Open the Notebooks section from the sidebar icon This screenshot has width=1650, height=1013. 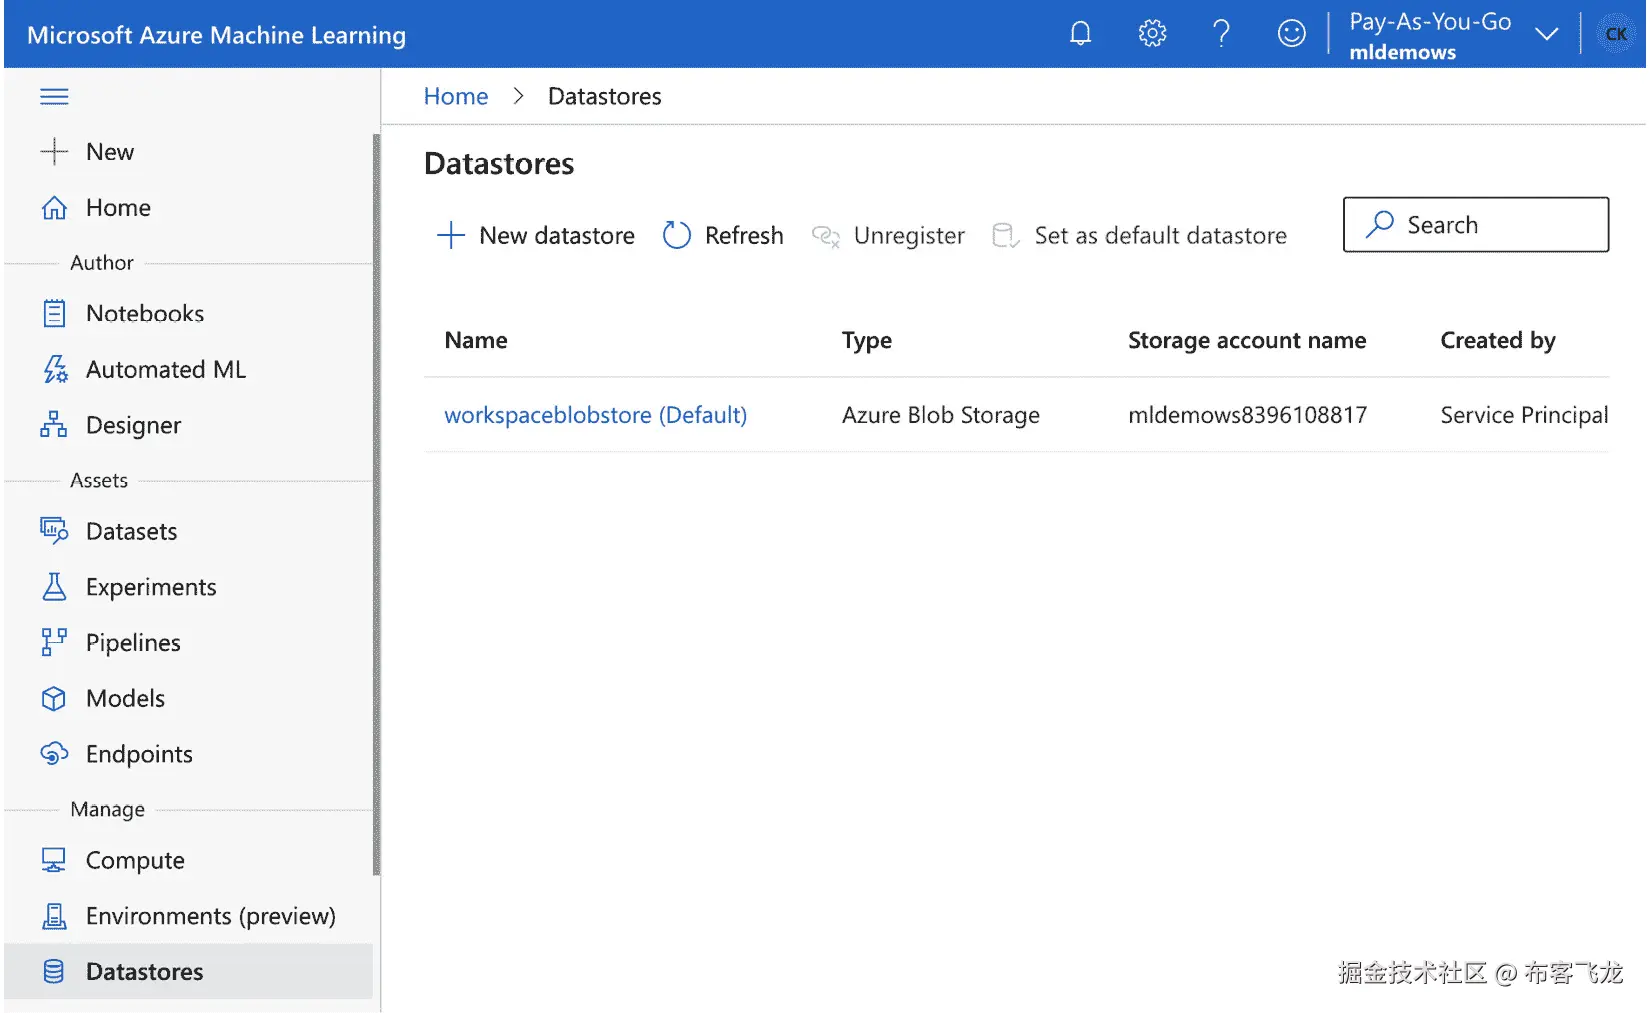tap(55, 313)
